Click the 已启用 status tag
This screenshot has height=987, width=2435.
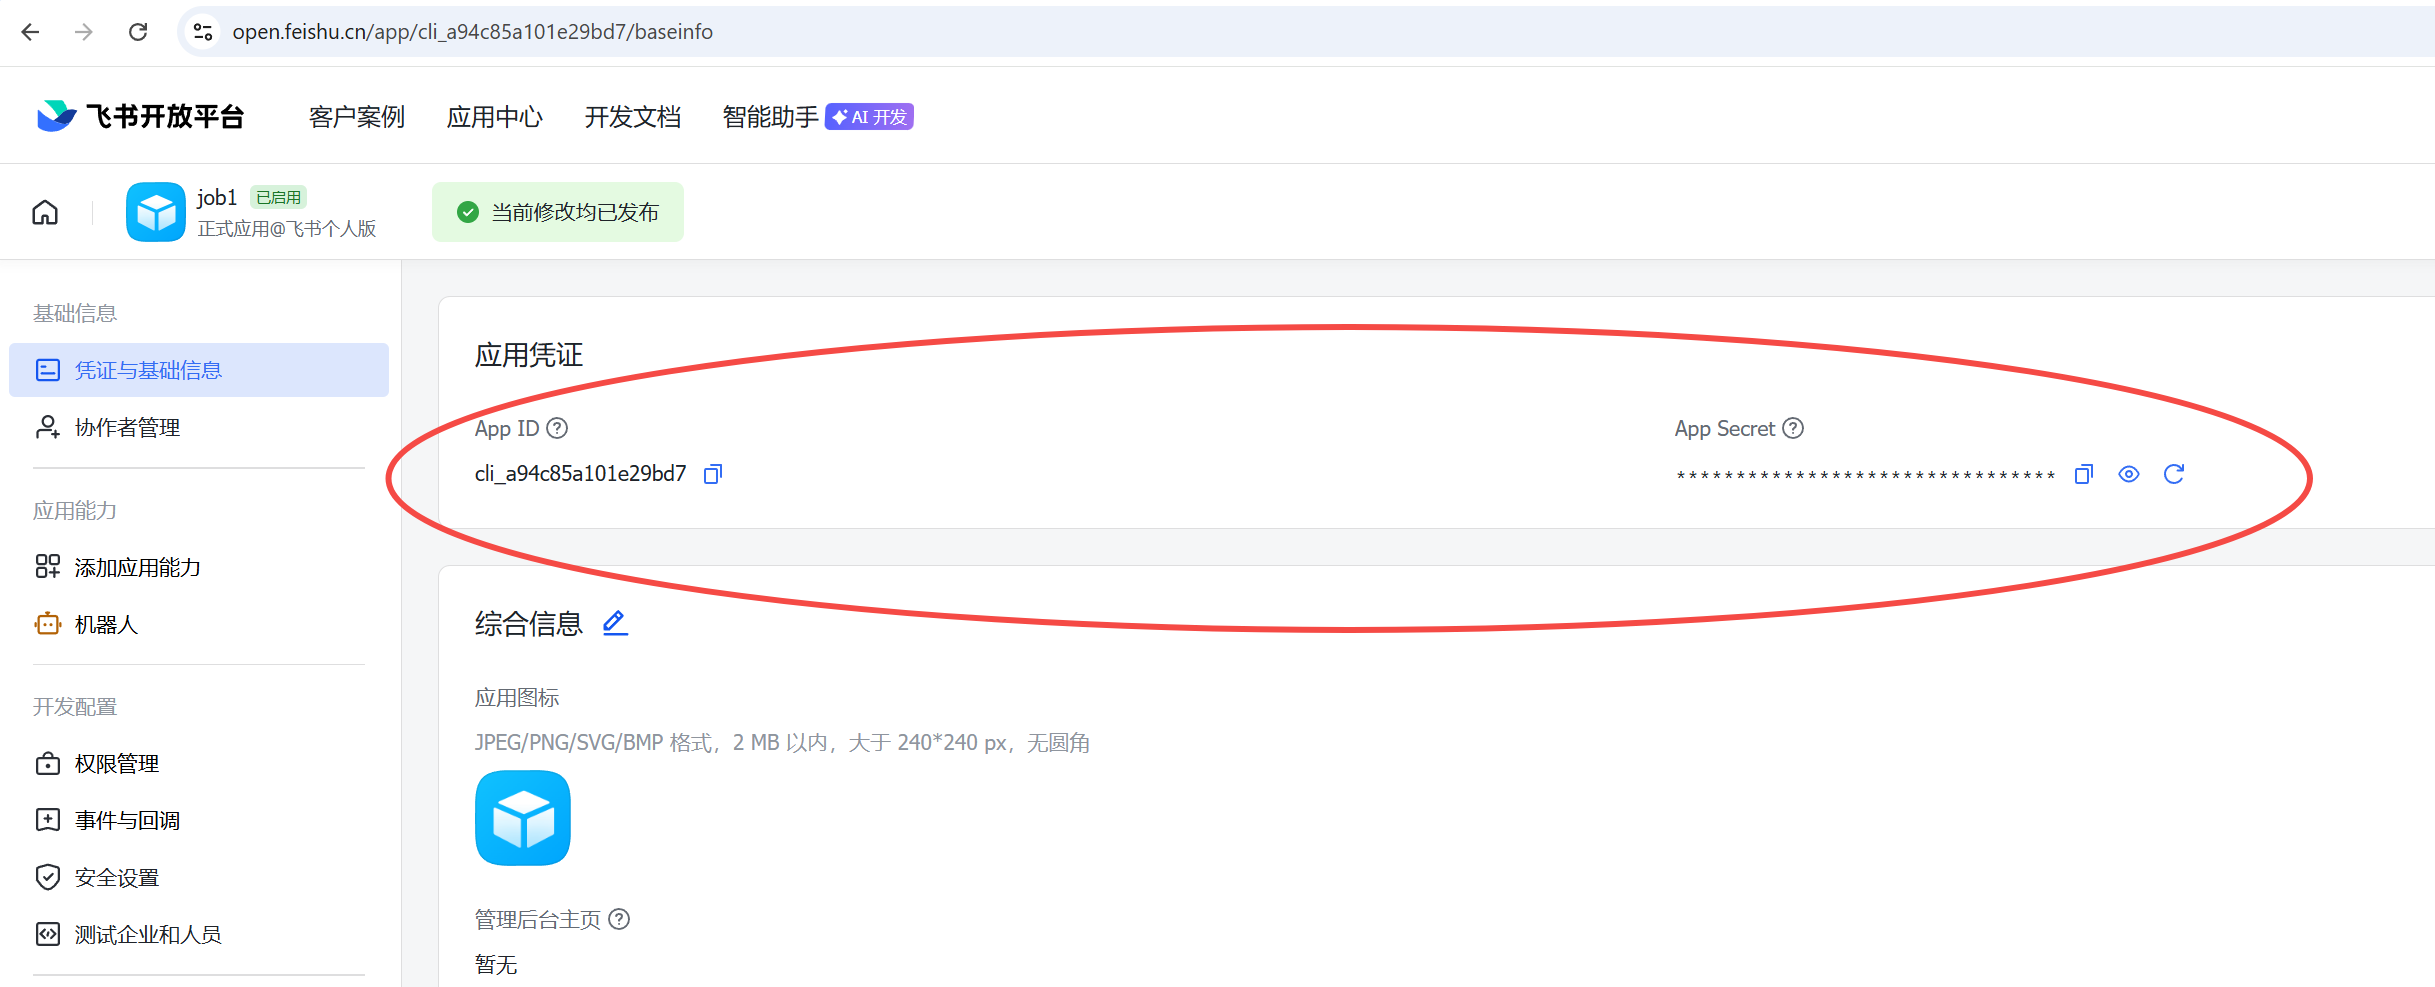[278, 197]
